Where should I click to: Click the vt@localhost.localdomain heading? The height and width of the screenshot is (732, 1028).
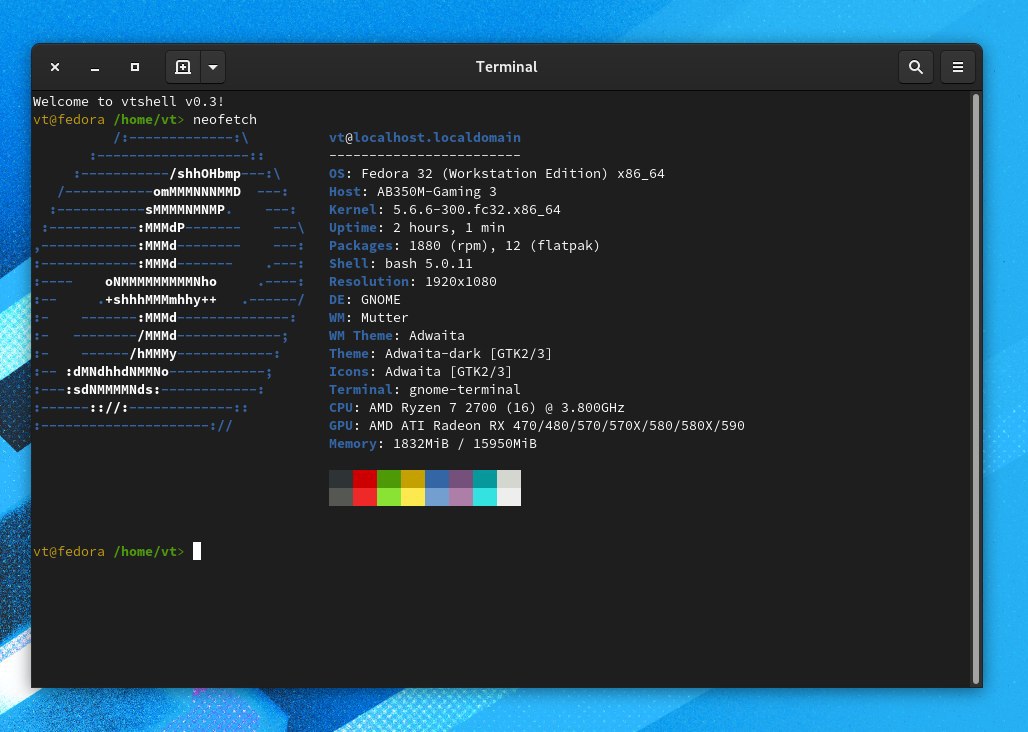[425, 137]
